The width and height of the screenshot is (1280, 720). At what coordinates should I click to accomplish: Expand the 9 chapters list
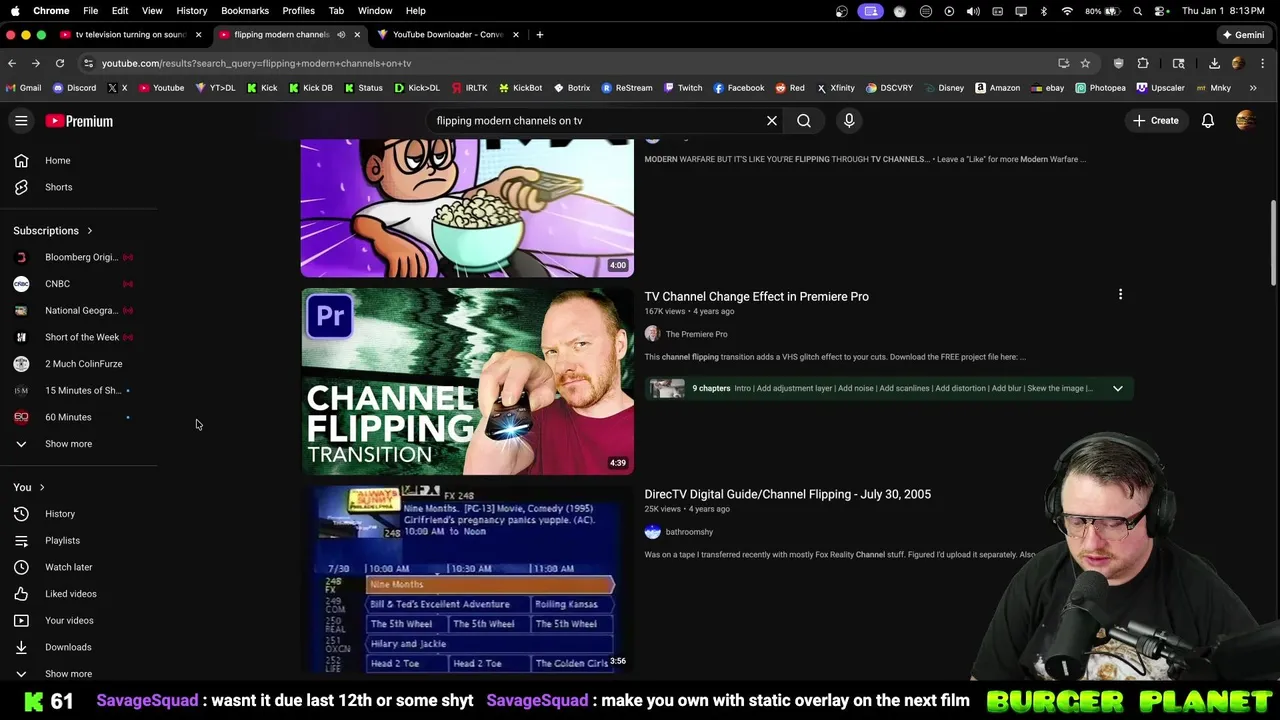pos(1118,388)
